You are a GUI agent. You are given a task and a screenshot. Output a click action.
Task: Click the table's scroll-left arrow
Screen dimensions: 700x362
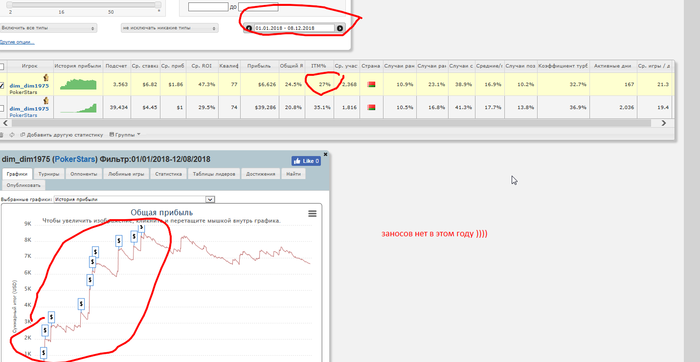click(4, 123)
